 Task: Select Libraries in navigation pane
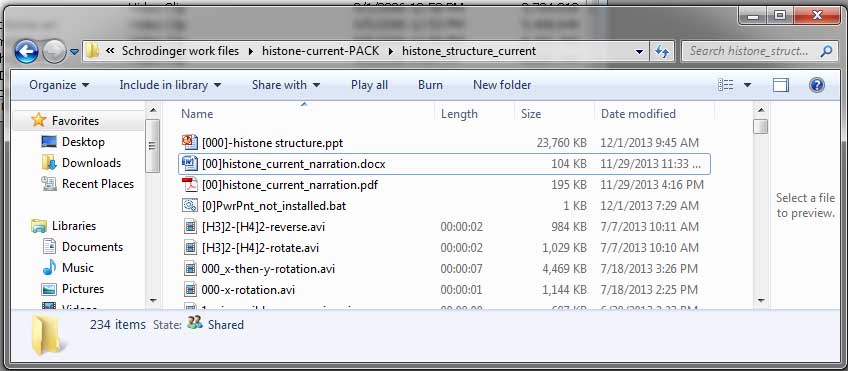[74, 226]
